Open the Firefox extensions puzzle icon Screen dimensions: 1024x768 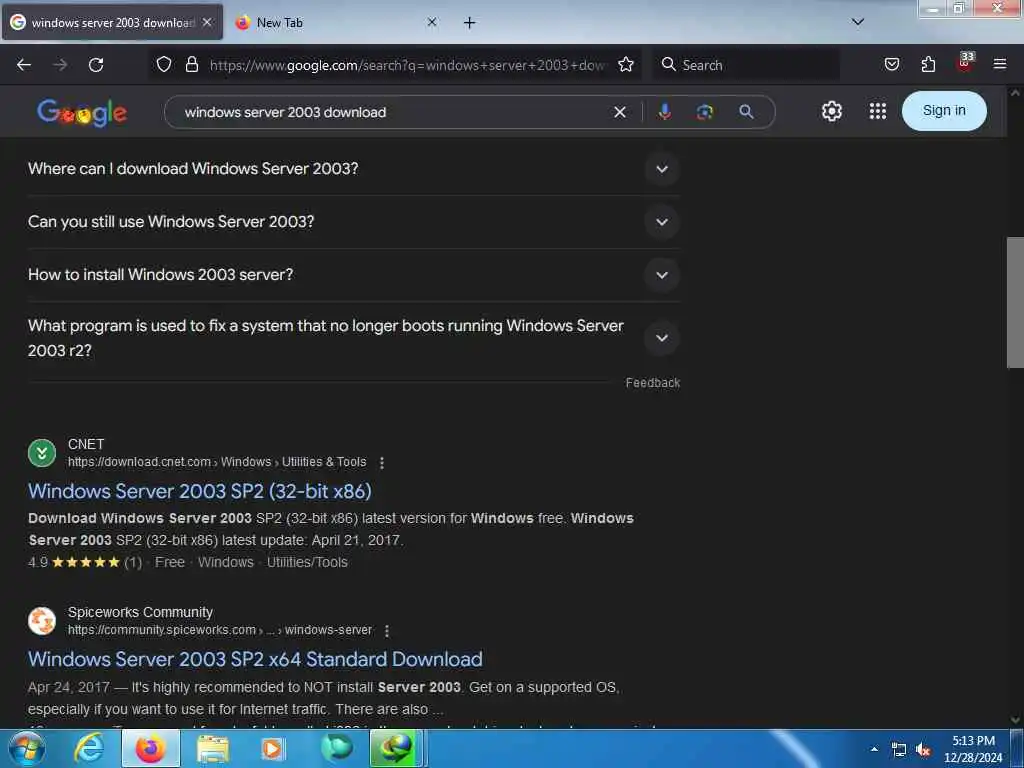click(928, 64)
